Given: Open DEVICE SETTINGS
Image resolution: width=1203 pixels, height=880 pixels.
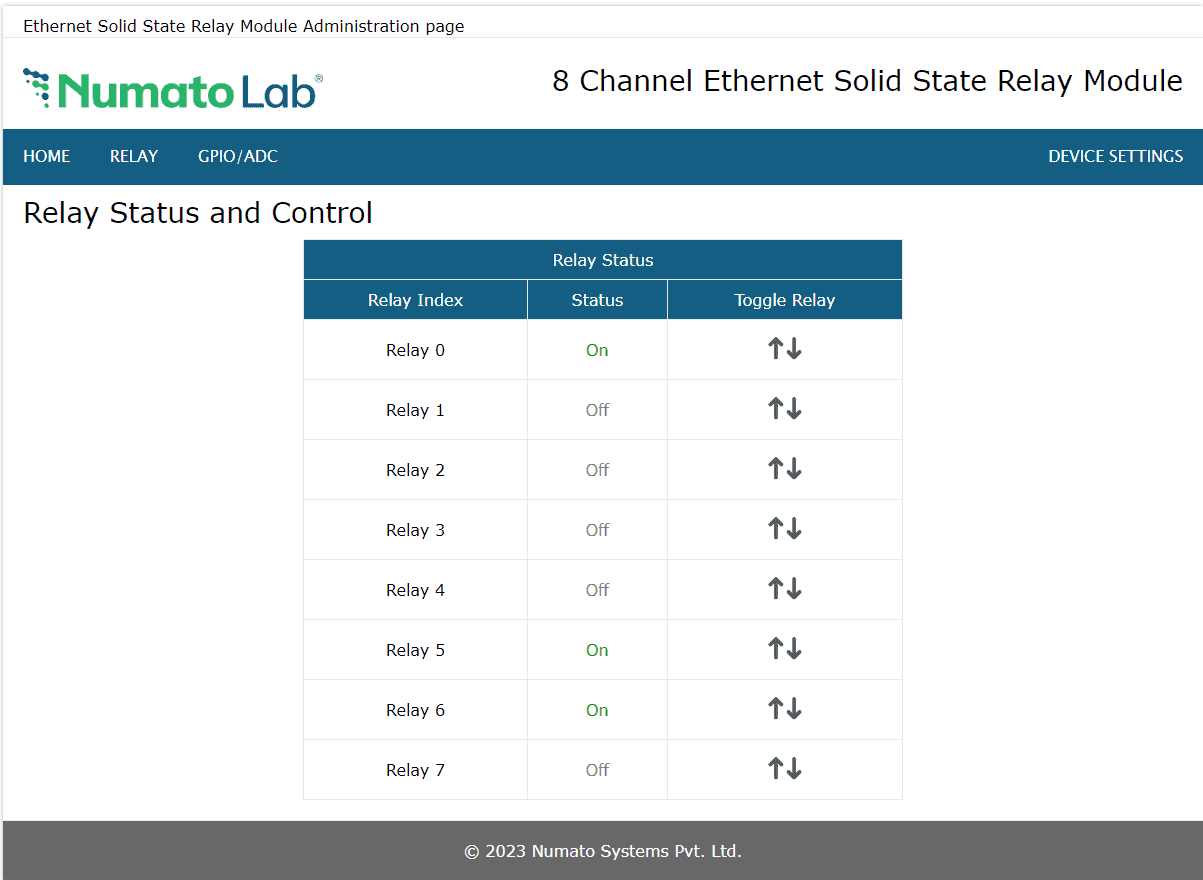Looking at the screenshot, I should (x=1115, y=156).
